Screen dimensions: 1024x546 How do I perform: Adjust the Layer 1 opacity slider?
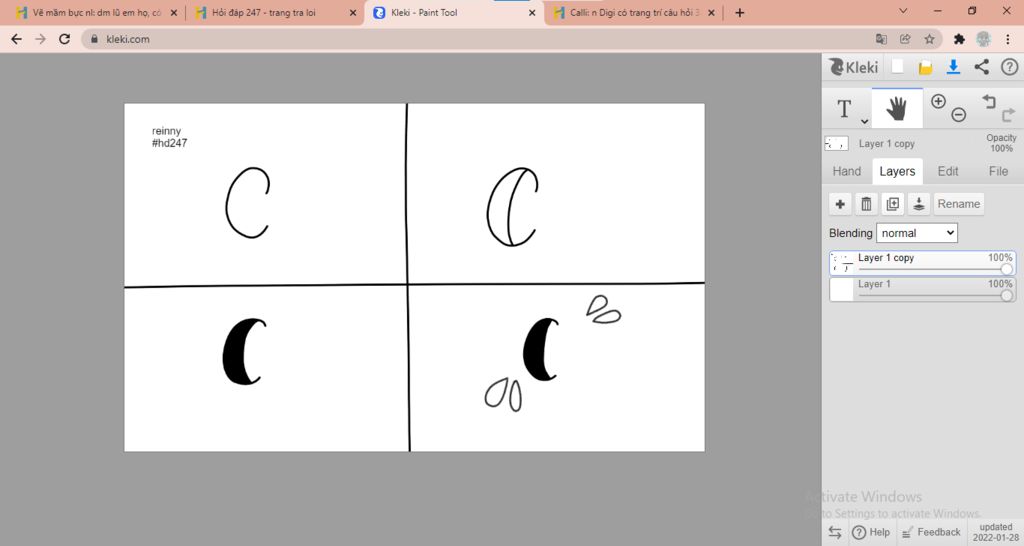pyautogui.click(x=1006, y=295)
